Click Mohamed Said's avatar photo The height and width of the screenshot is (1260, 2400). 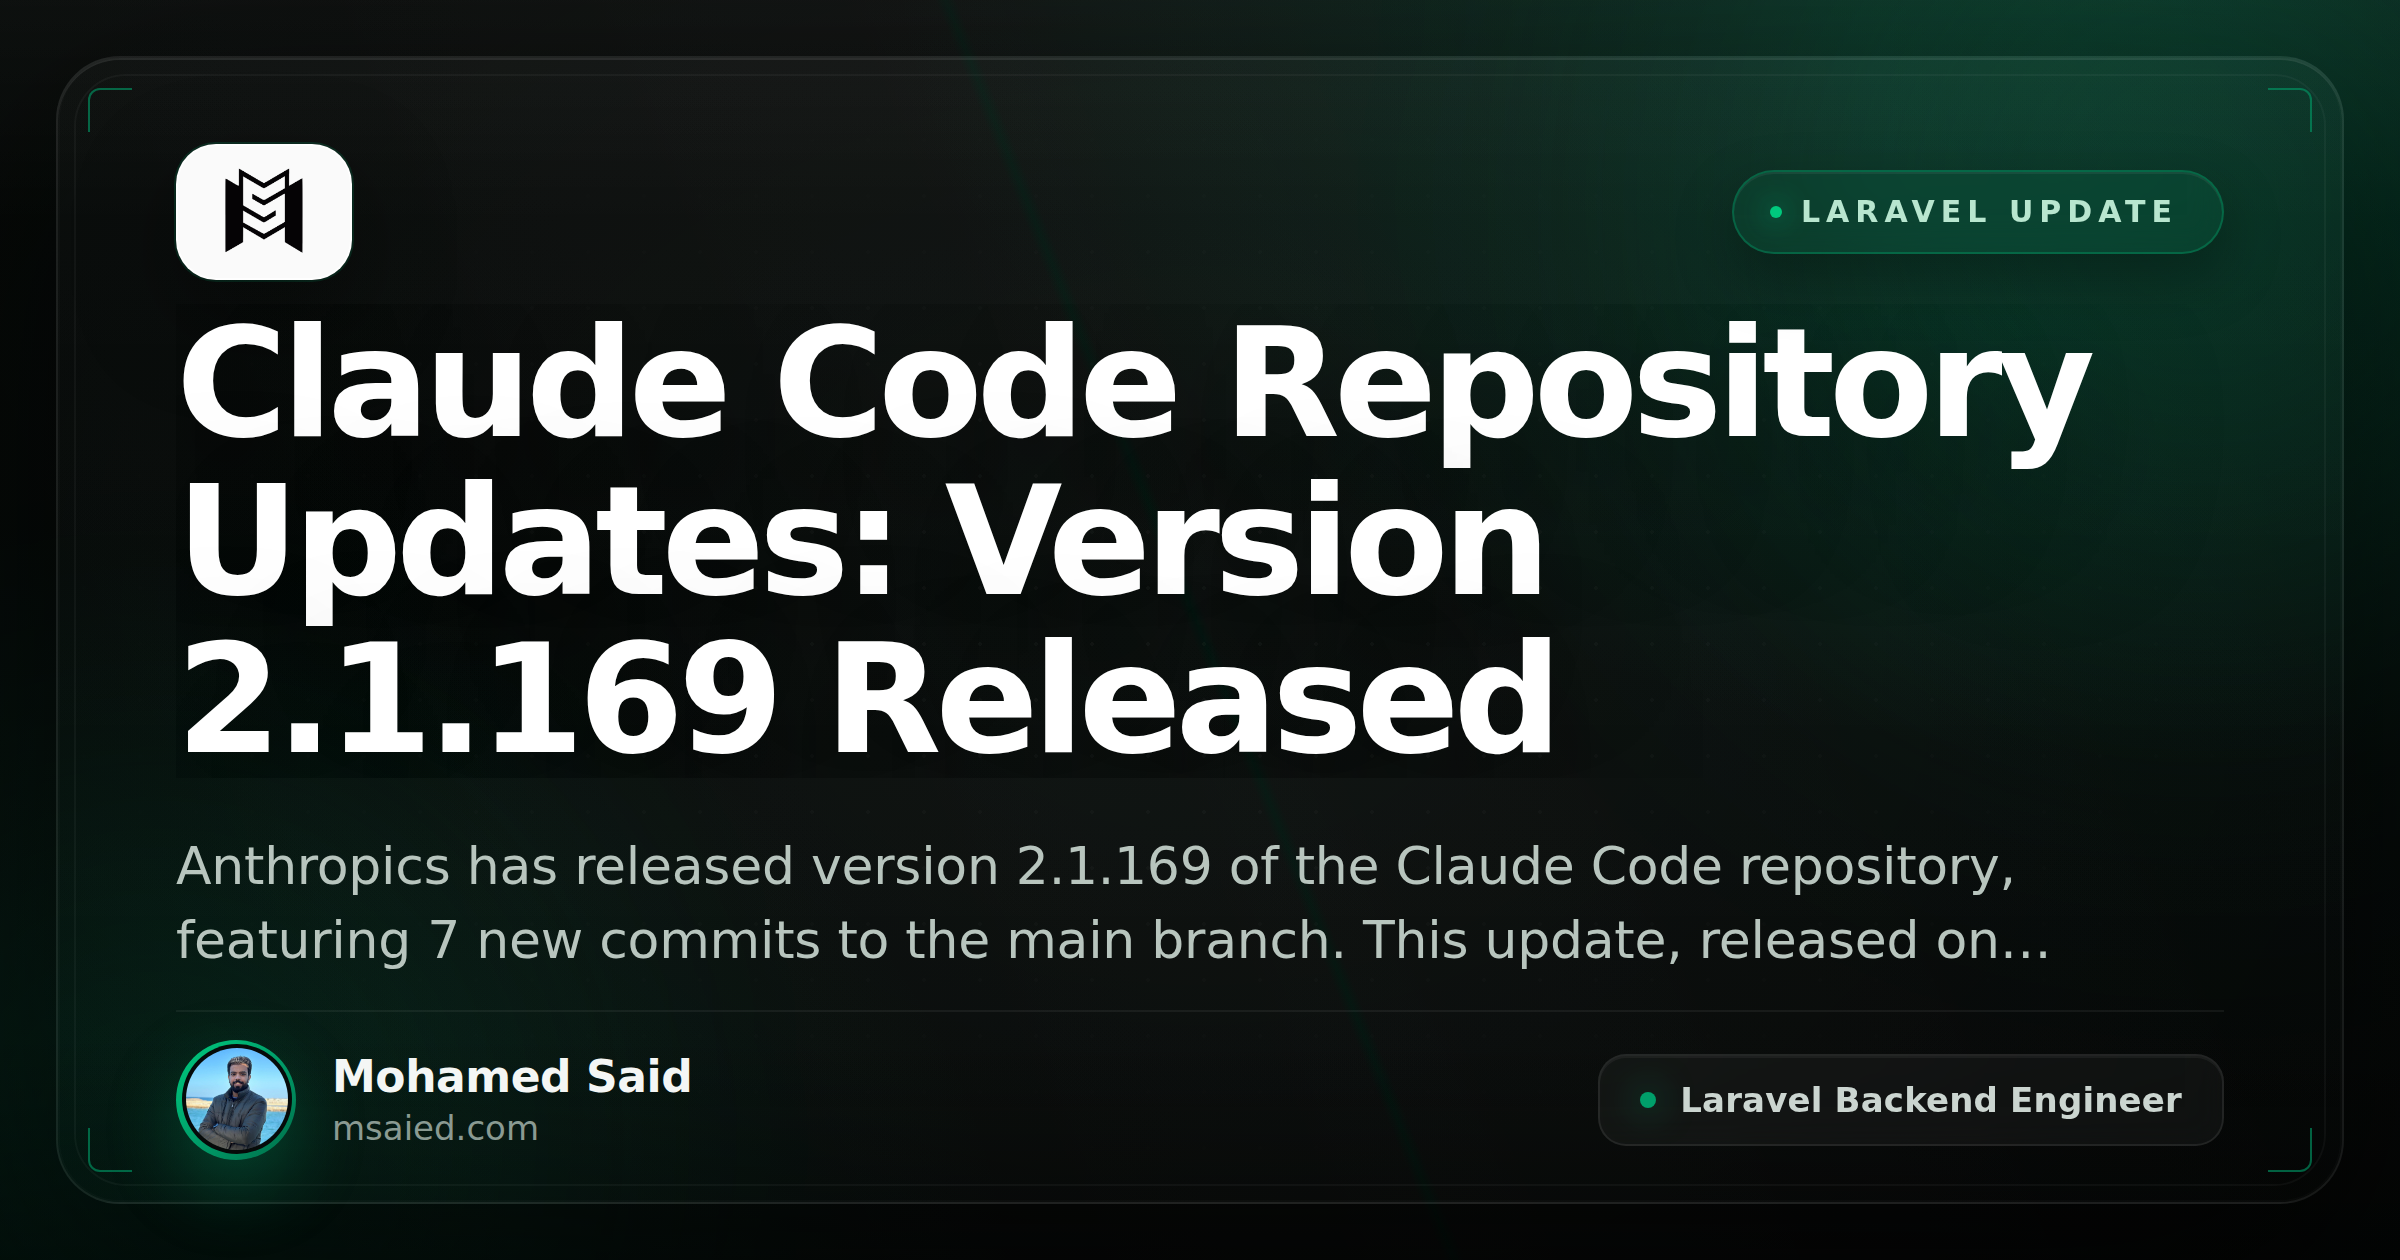[236, 1099]
